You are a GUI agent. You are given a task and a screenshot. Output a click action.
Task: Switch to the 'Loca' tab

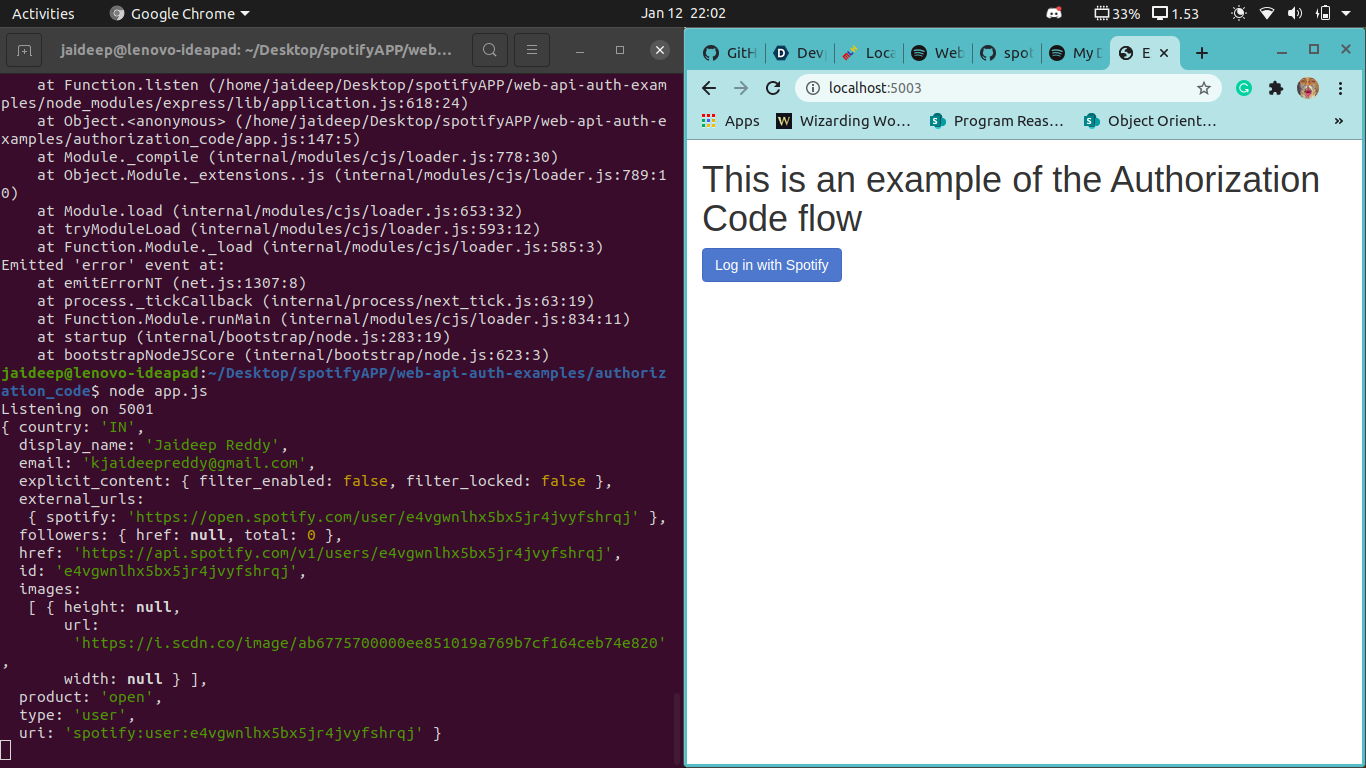(x=869, y=53)
